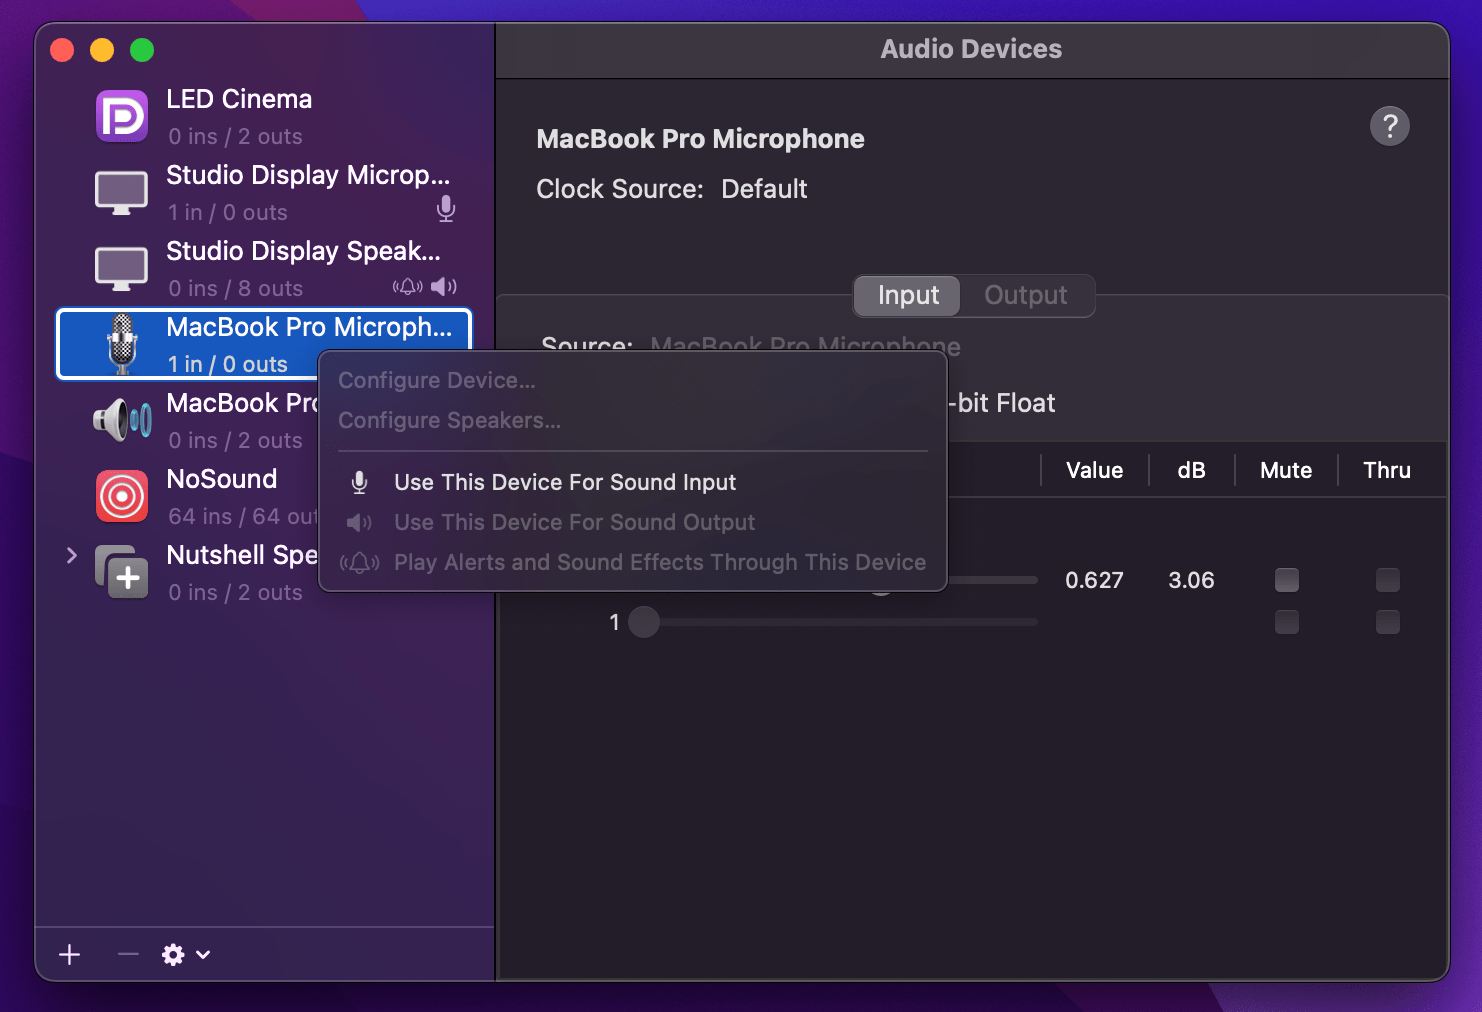
Task: Open the Clock Source setting
Action: click(x=764, y=189)
